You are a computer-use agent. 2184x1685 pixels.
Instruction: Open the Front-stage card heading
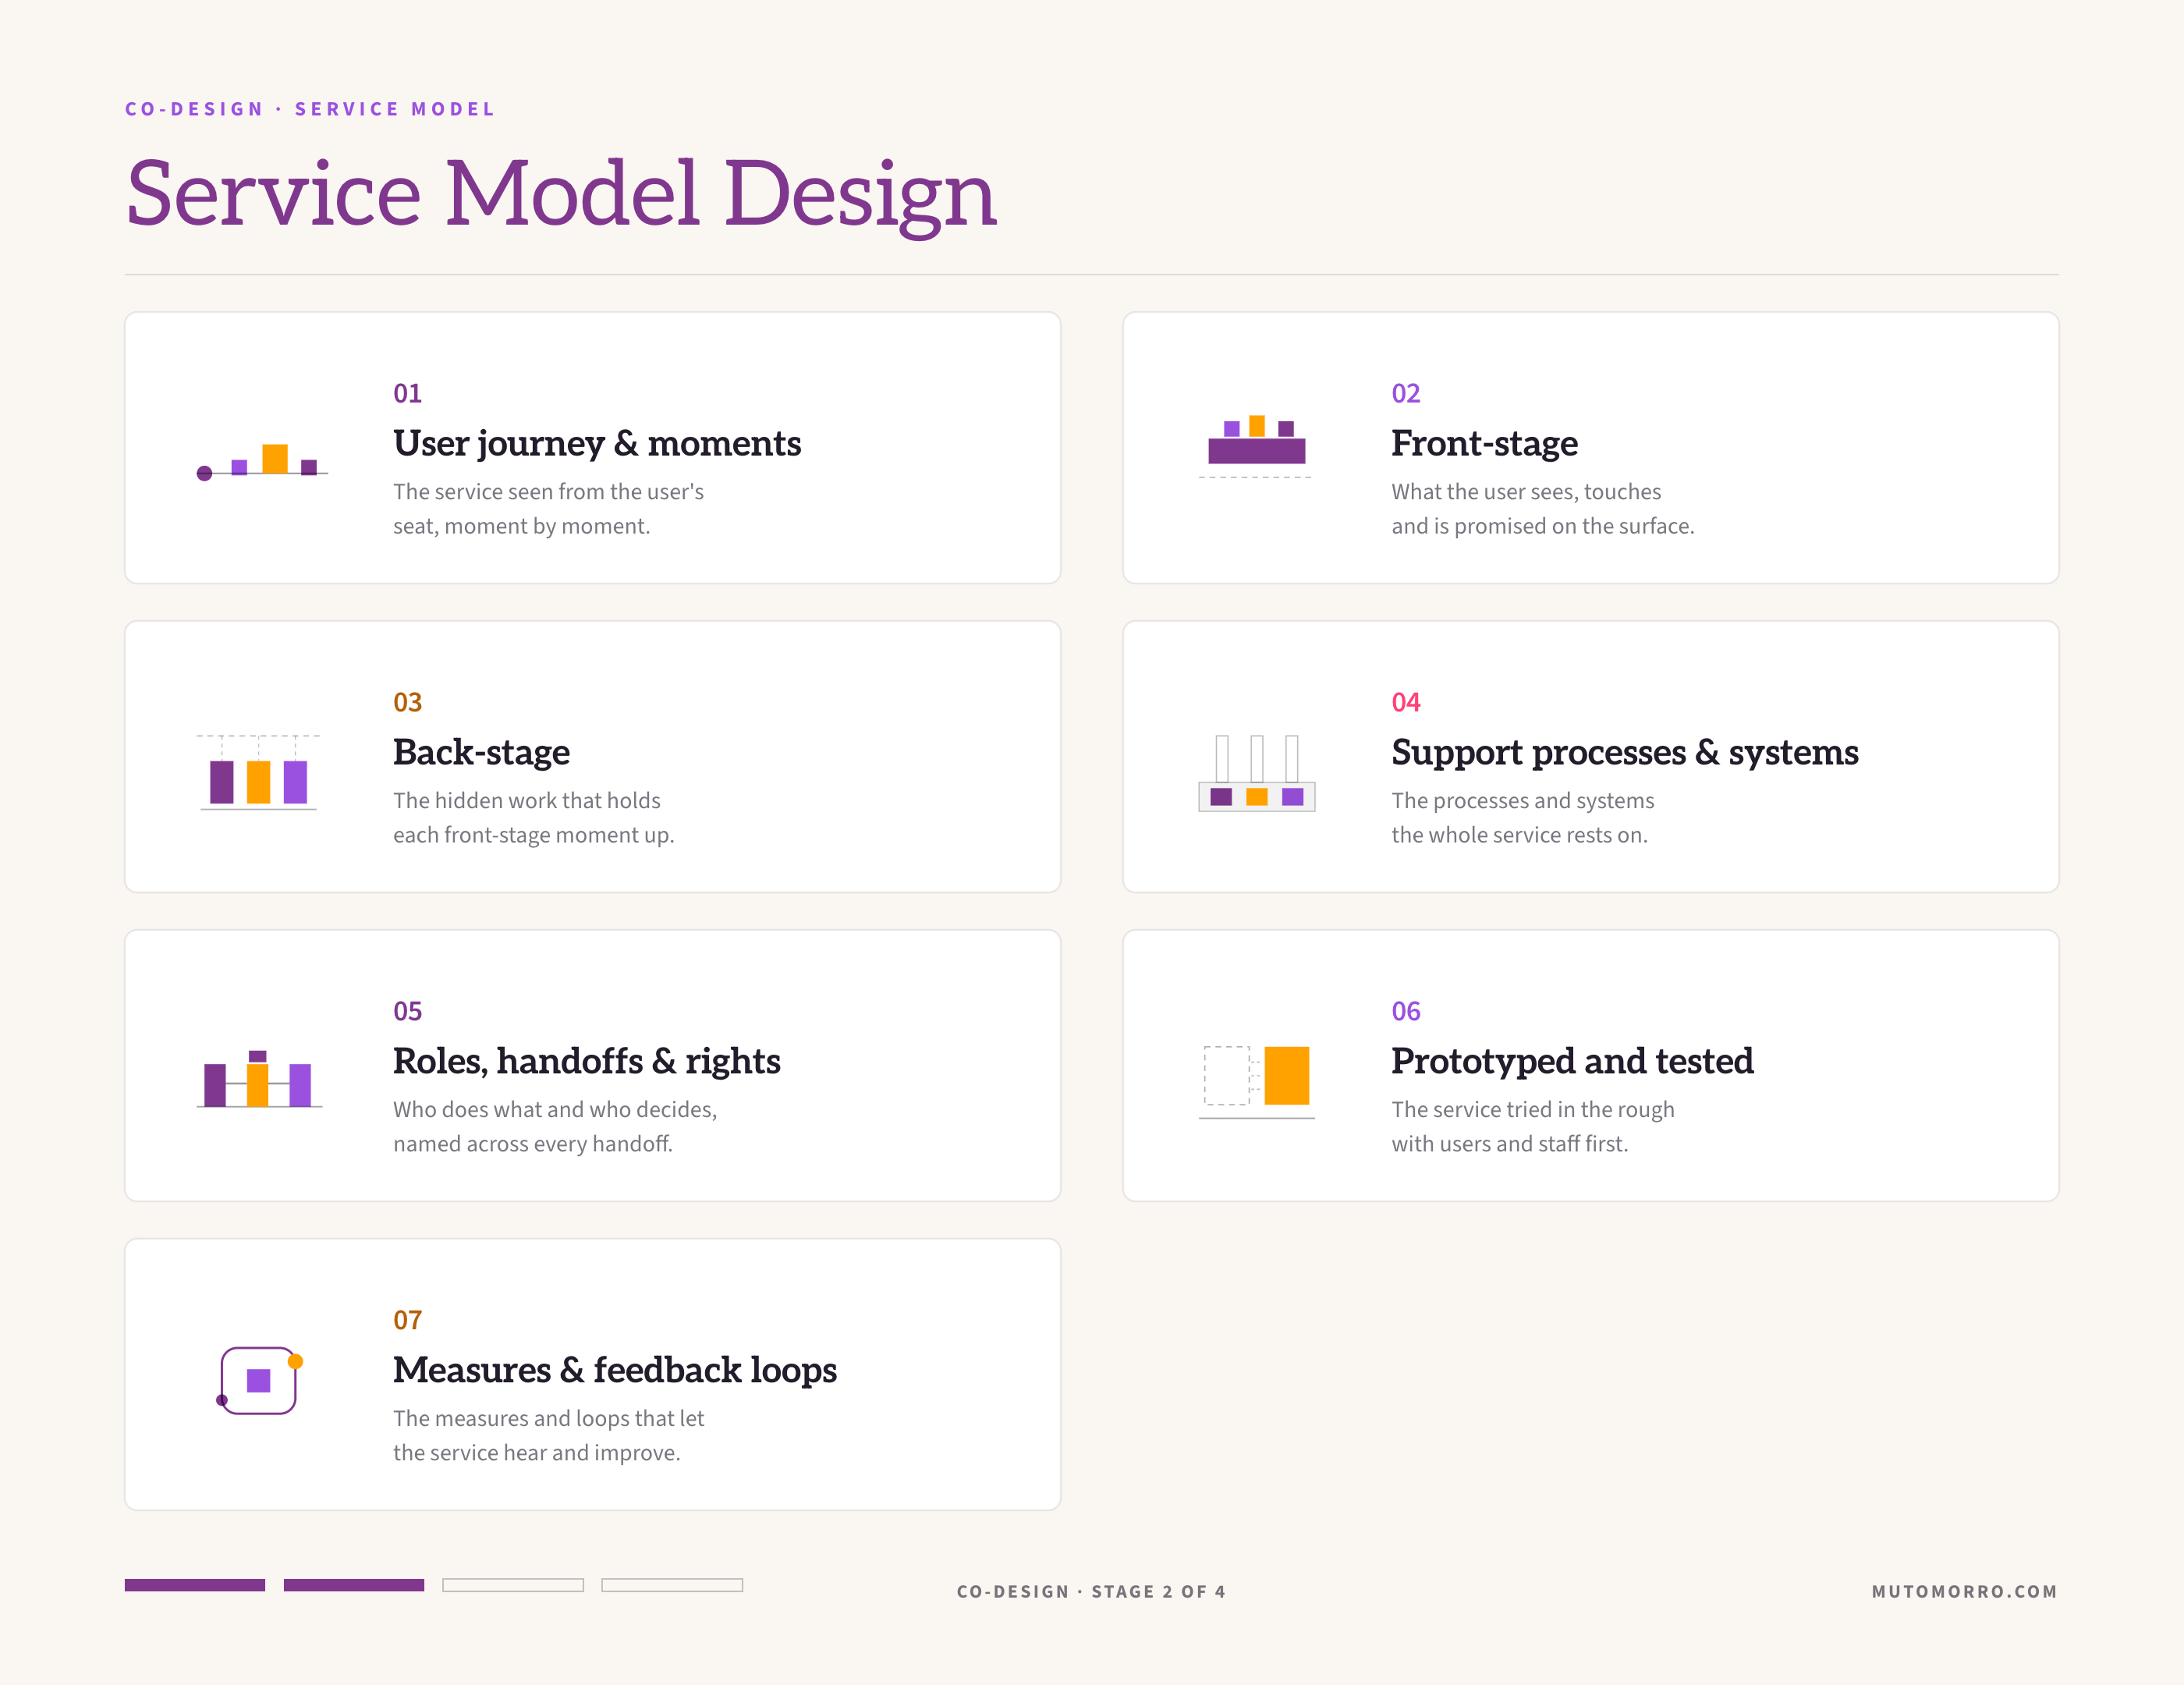[1484, 443]
